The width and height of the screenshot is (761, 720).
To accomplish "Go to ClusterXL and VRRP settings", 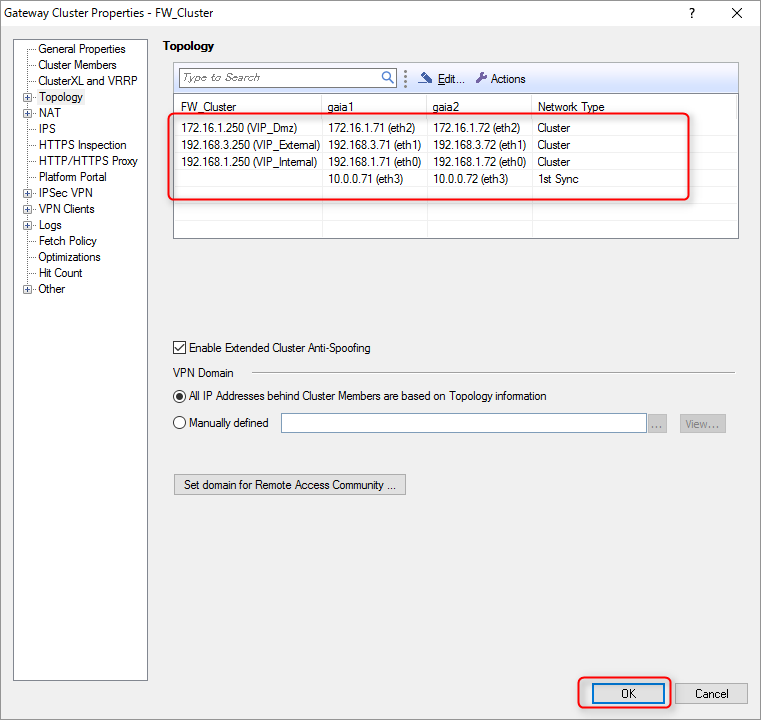I will pyautogui.click(x=88, y=81).
